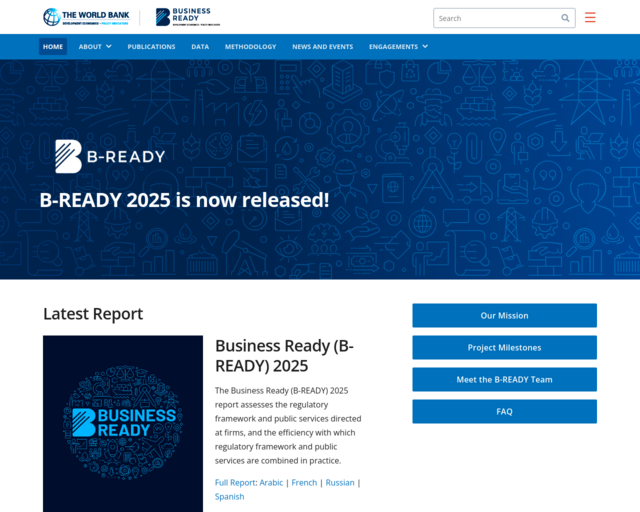Viewport: 640px width, 512px height.
Task: Open the About menu item
Action: pos(90,47)
